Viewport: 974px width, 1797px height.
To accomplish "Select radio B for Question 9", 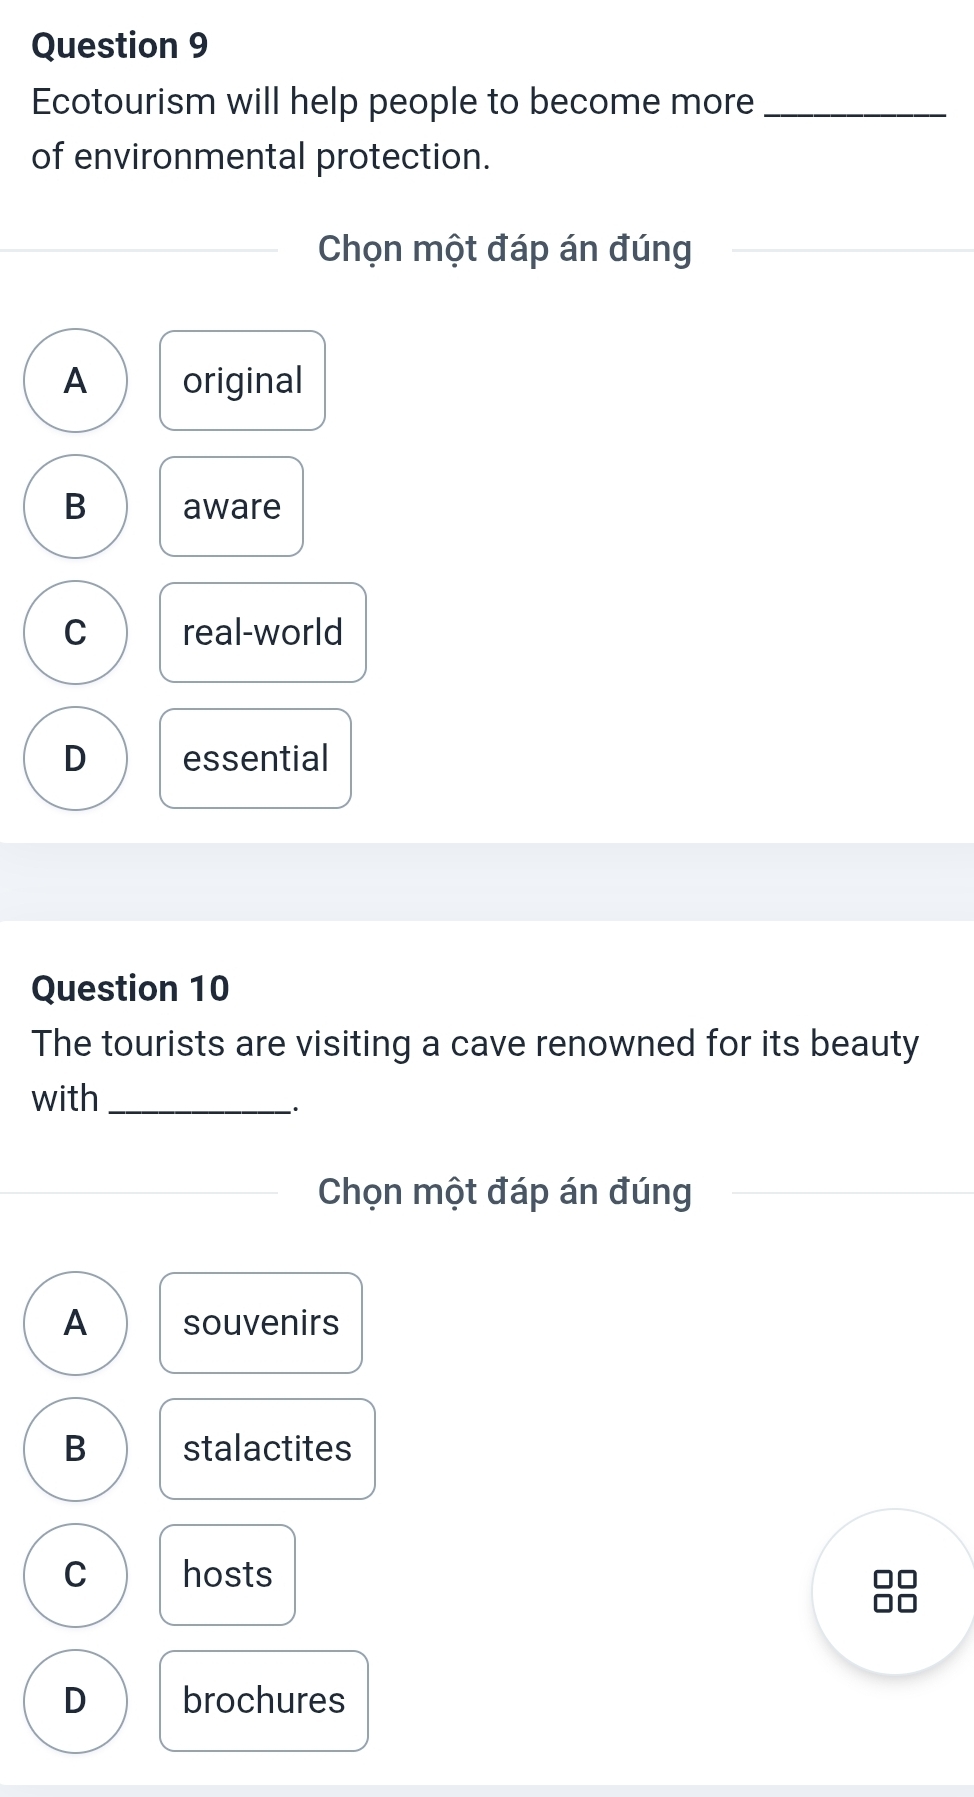I will [x=76, y=506].
